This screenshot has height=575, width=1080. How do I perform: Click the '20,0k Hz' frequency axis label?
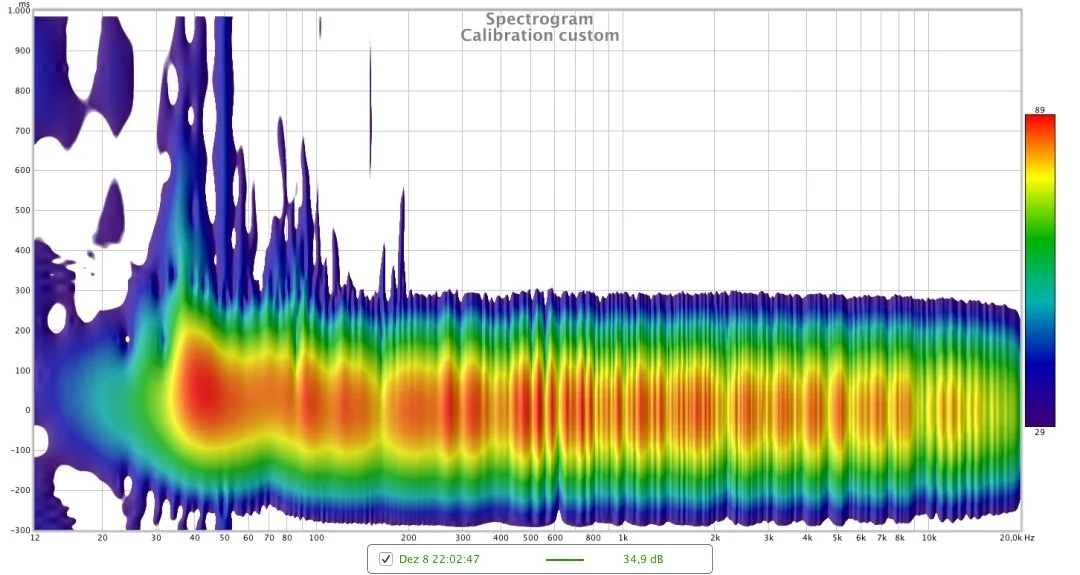click(1017, 538)
